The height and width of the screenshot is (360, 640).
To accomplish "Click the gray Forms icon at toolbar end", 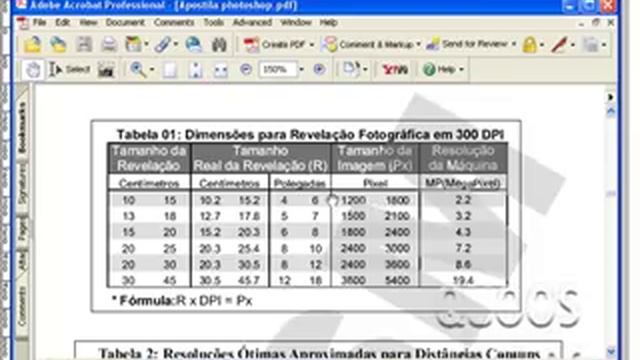I will coord(590,44).
